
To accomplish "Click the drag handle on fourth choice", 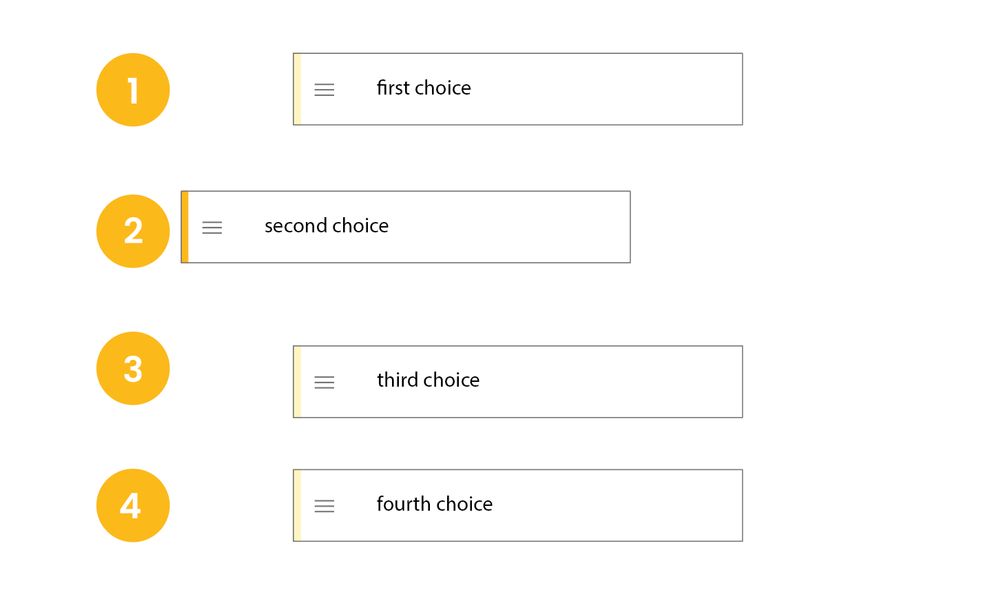I will (324, 506).
